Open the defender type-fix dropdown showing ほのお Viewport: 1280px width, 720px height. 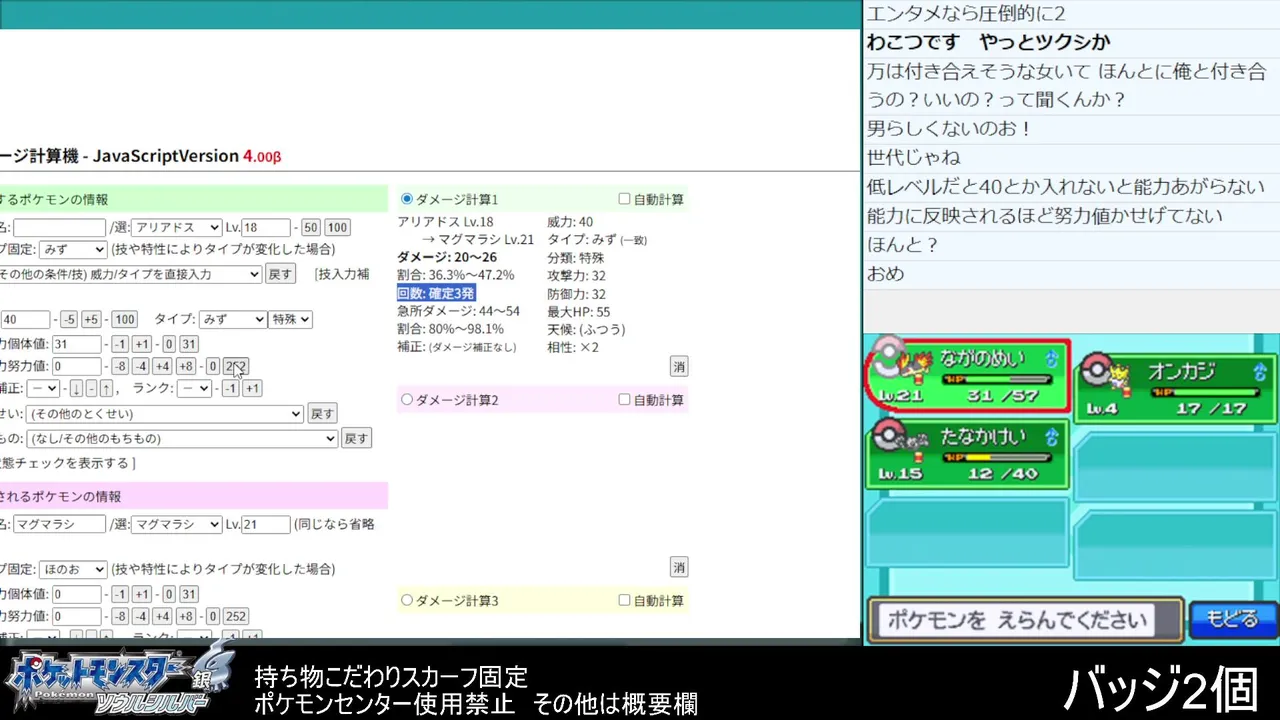coord(74,569)
